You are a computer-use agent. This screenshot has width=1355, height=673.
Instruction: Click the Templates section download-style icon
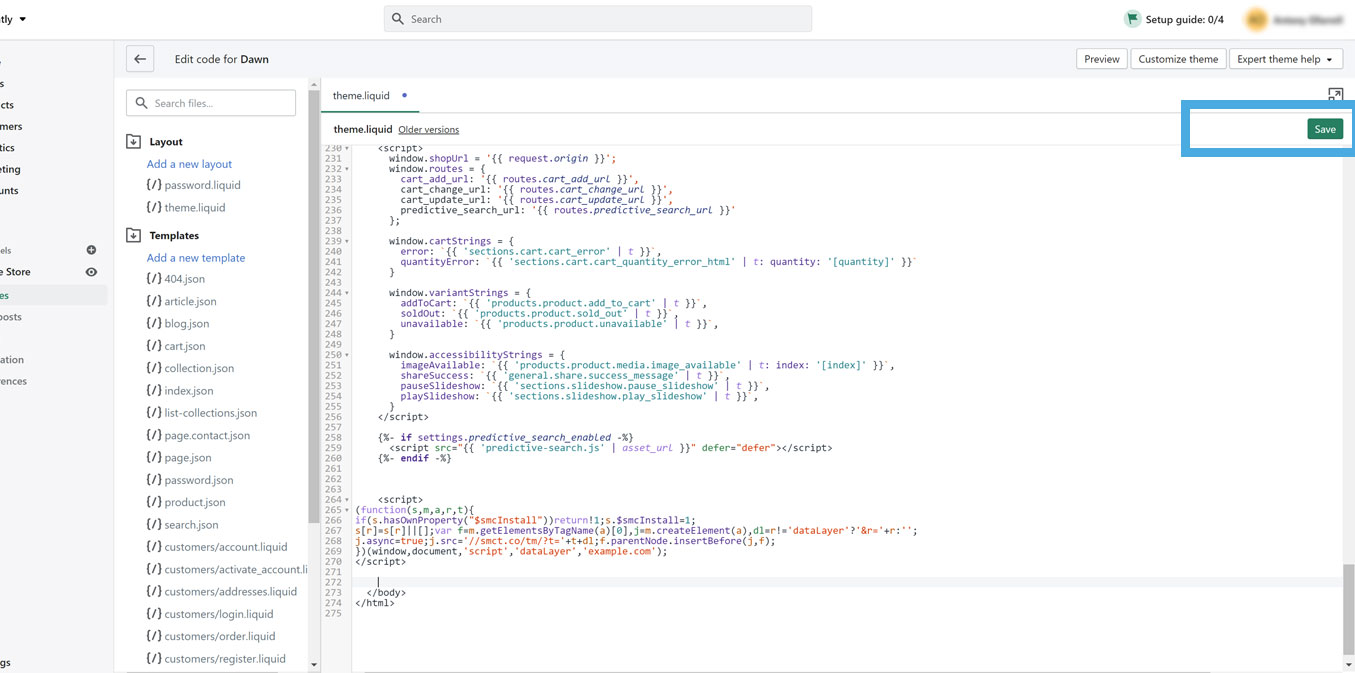click(x=132, y=235)
